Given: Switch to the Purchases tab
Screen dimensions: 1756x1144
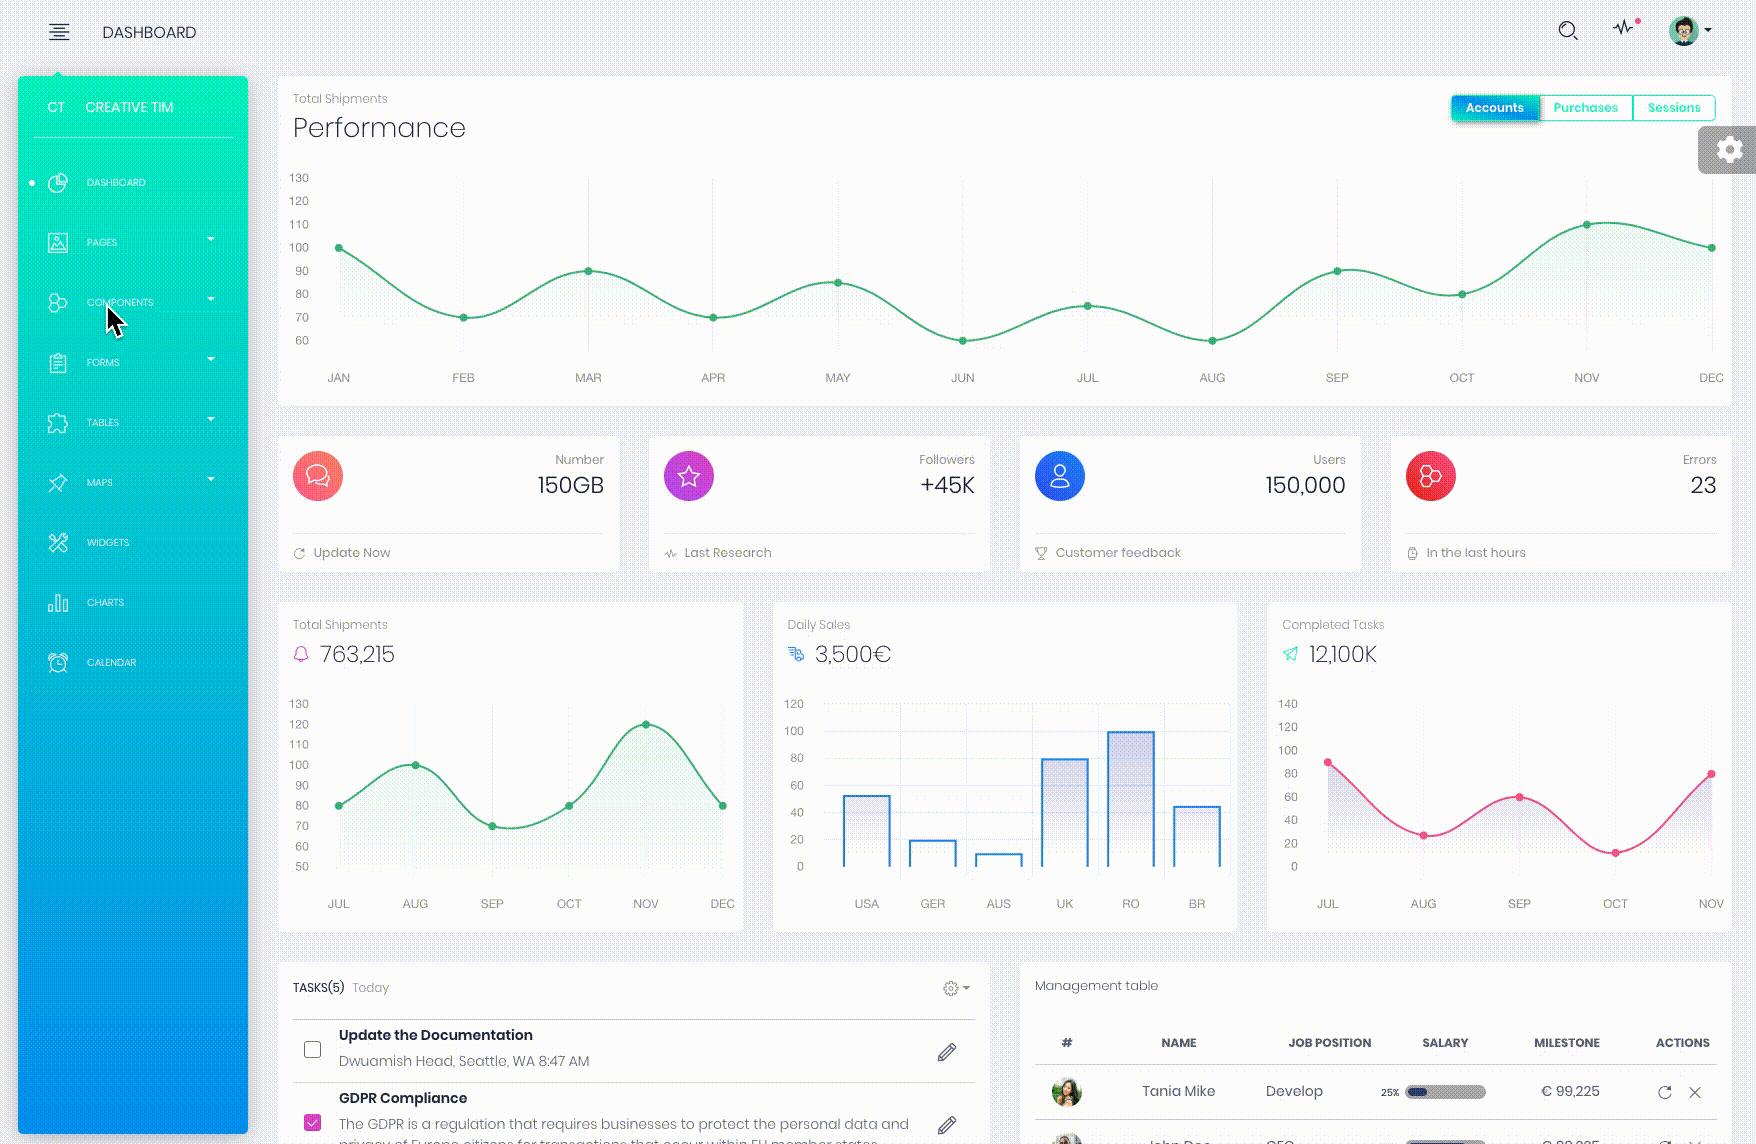Looking at the screenshot, I should [1585, 108].
